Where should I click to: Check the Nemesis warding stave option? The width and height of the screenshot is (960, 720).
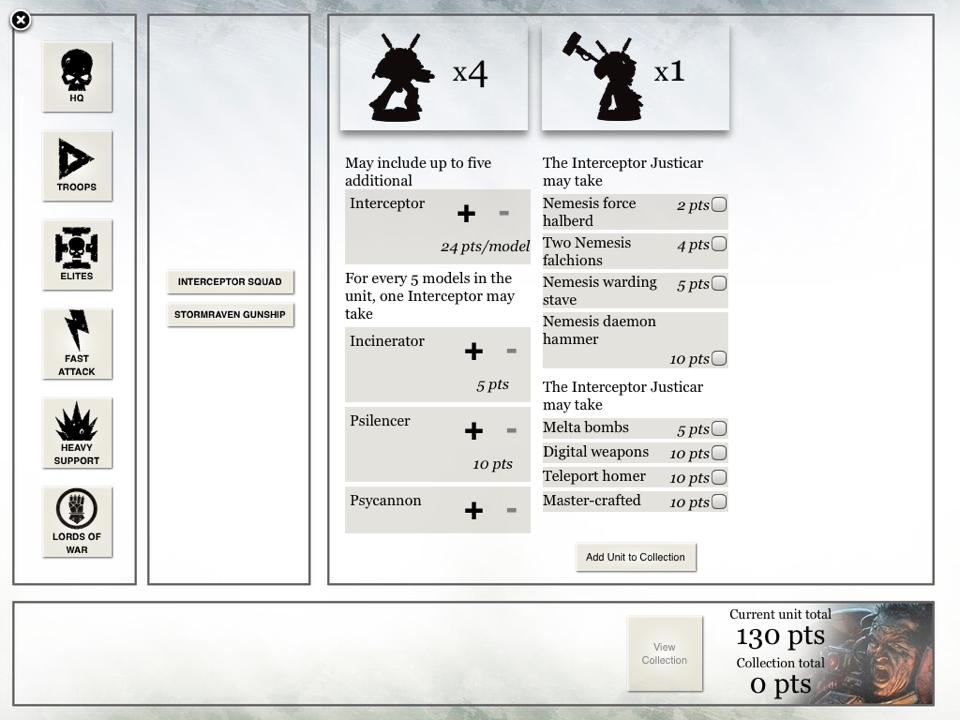719,283
